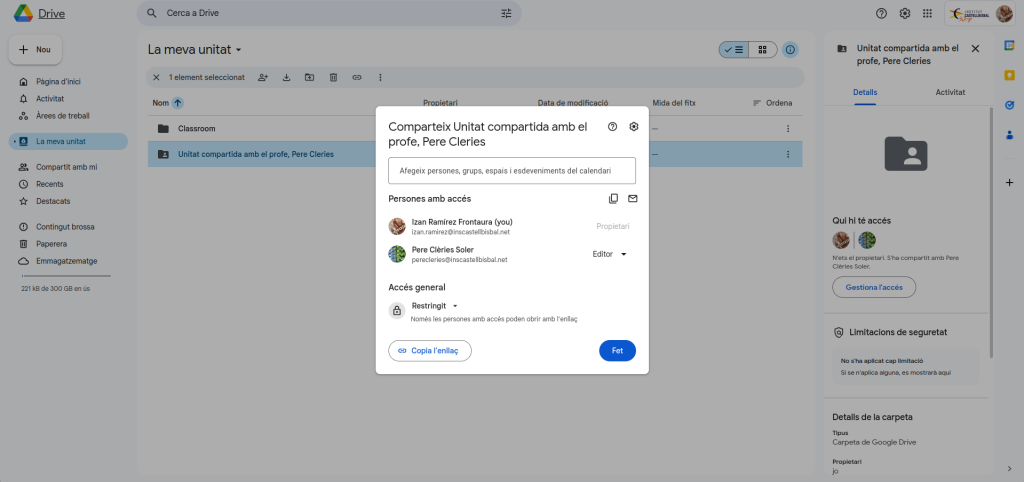Click the copy emails icon beside Persones amb accés
1024x482 pixels.
[613, 199]
